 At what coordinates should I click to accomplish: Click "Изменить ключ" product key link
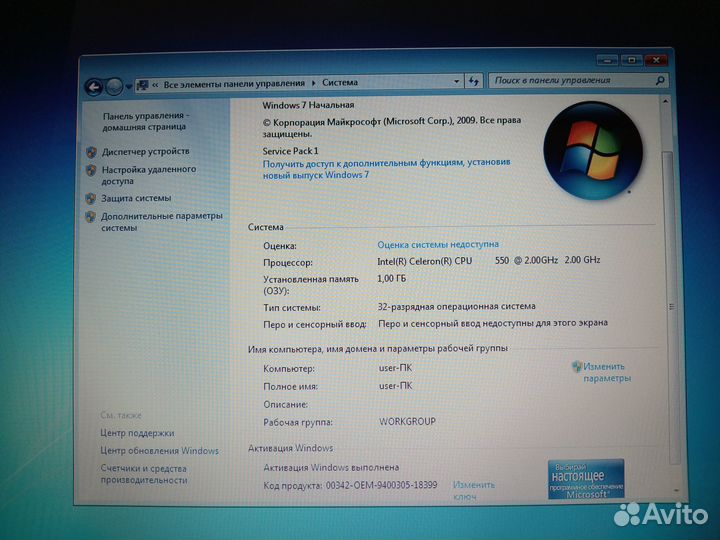click(473, 491)
